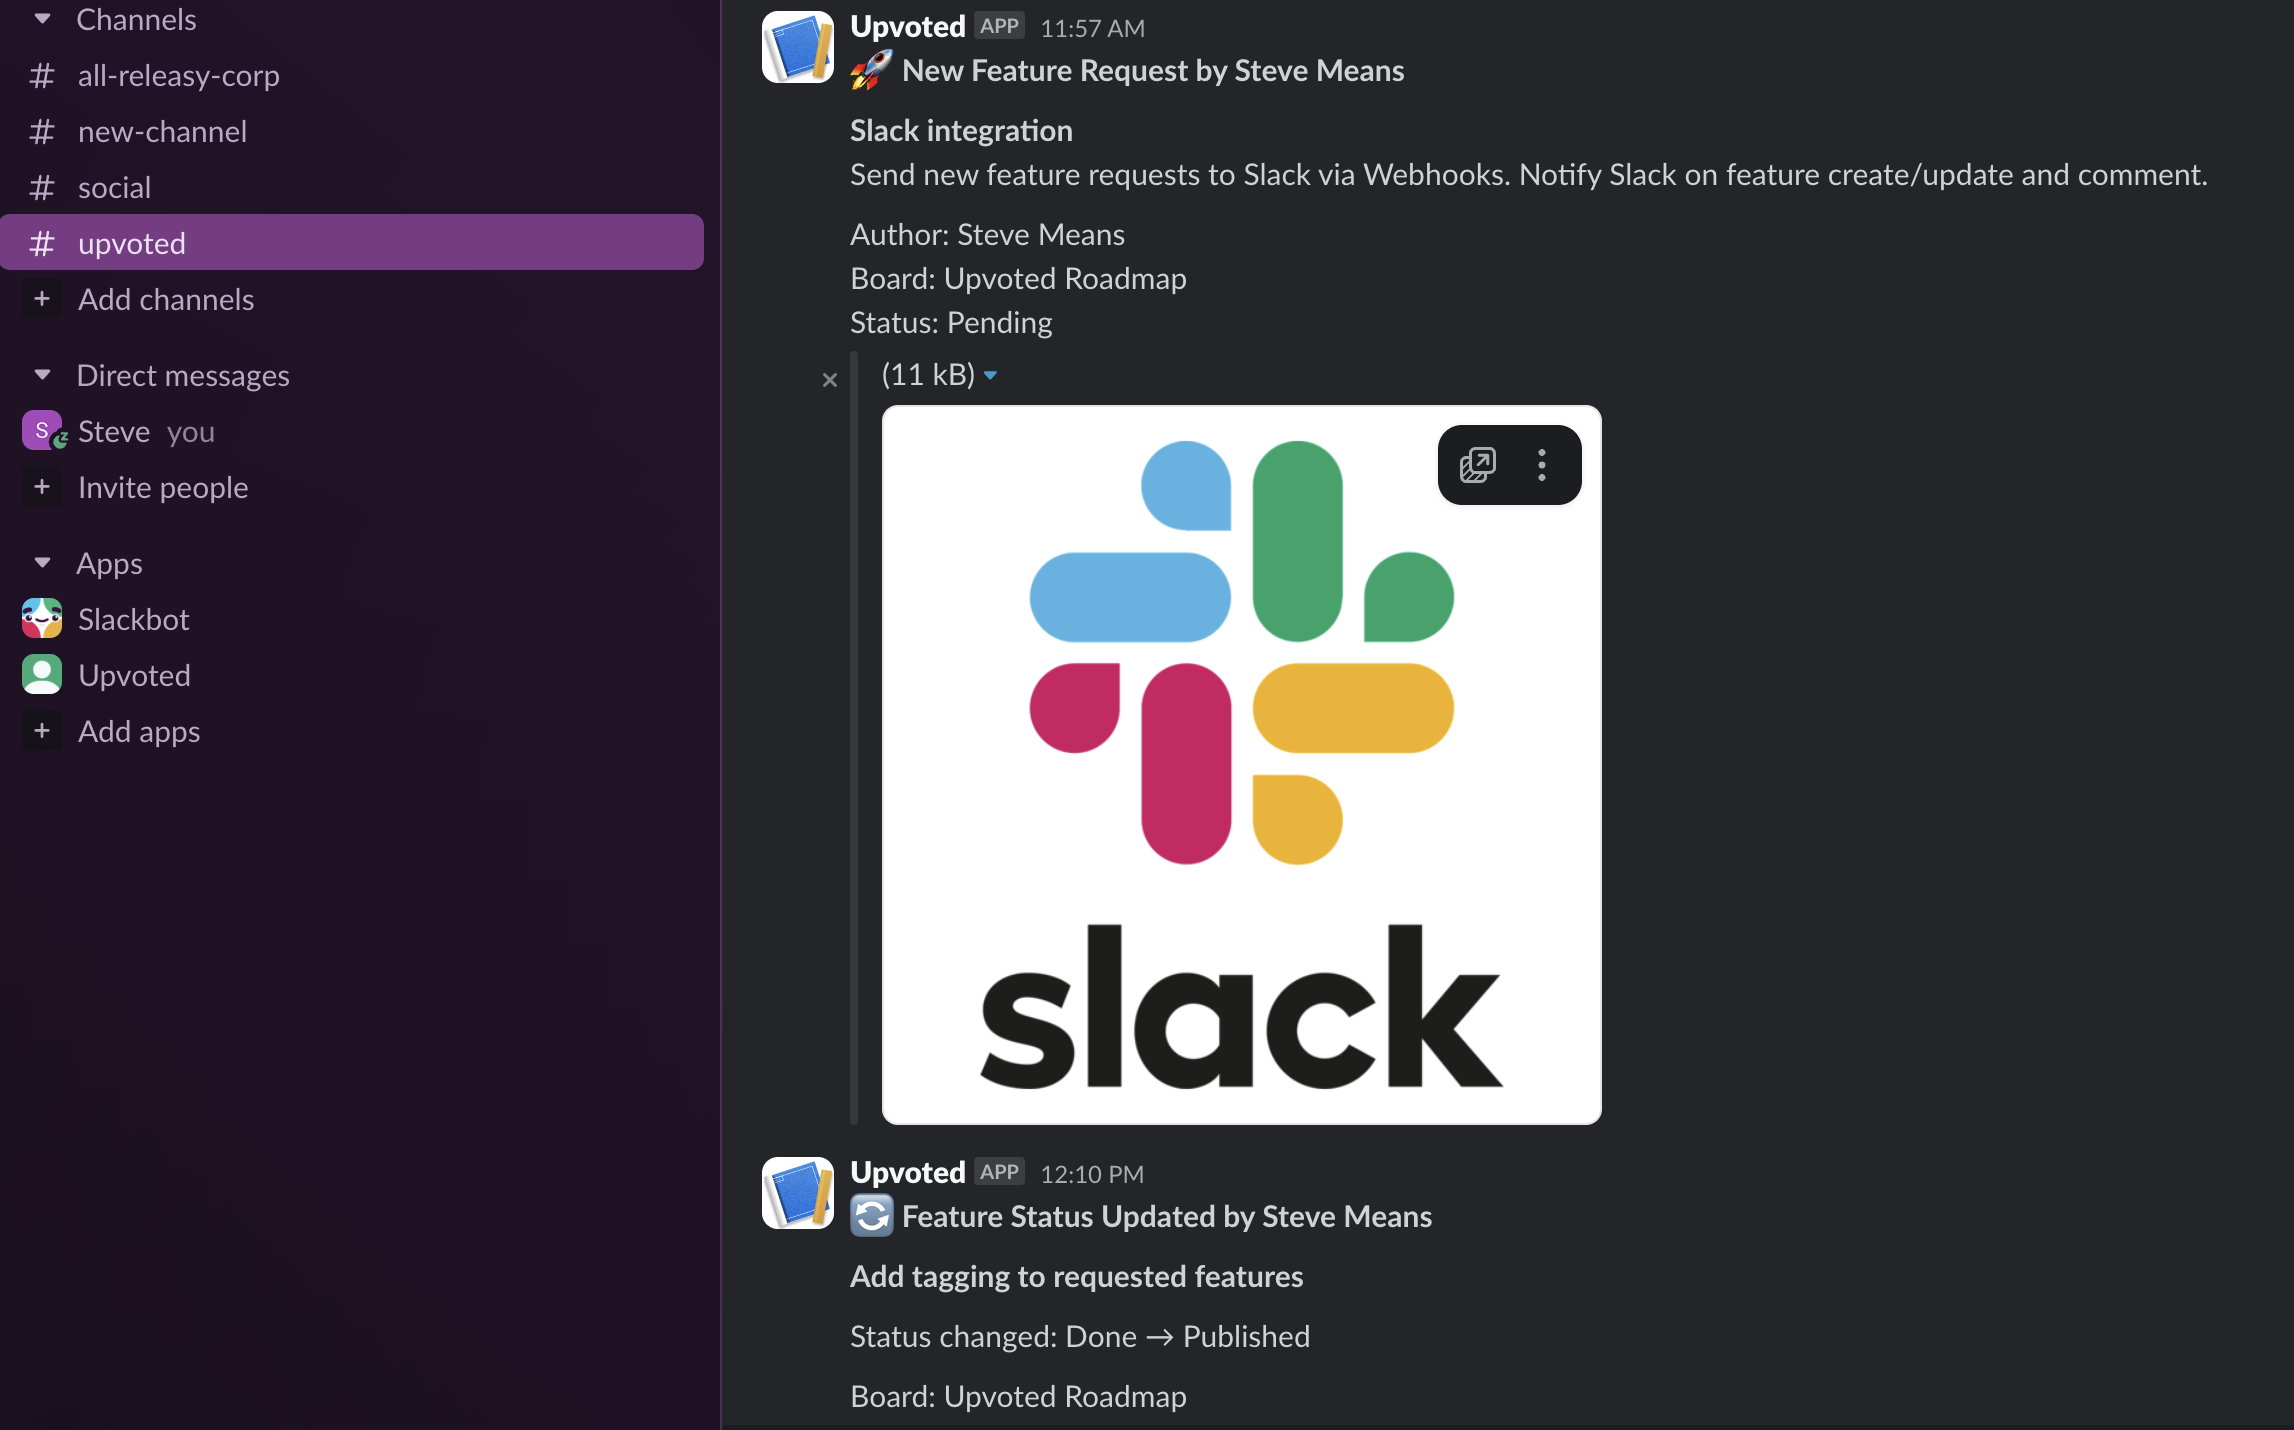Collapse the Apps section
Screen dimensions: 2294x1430
pos(42,563)
